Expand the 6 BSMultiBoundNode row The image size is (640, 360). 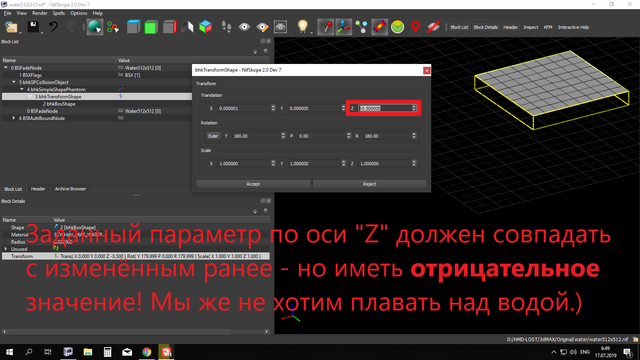[x=14, y=118]
